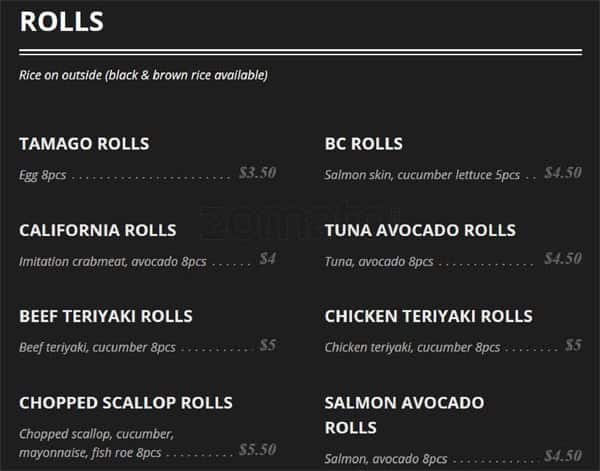Click the imitation crabmeat, avocado description
The image size is (600, 471).
[x=112, y=261]
